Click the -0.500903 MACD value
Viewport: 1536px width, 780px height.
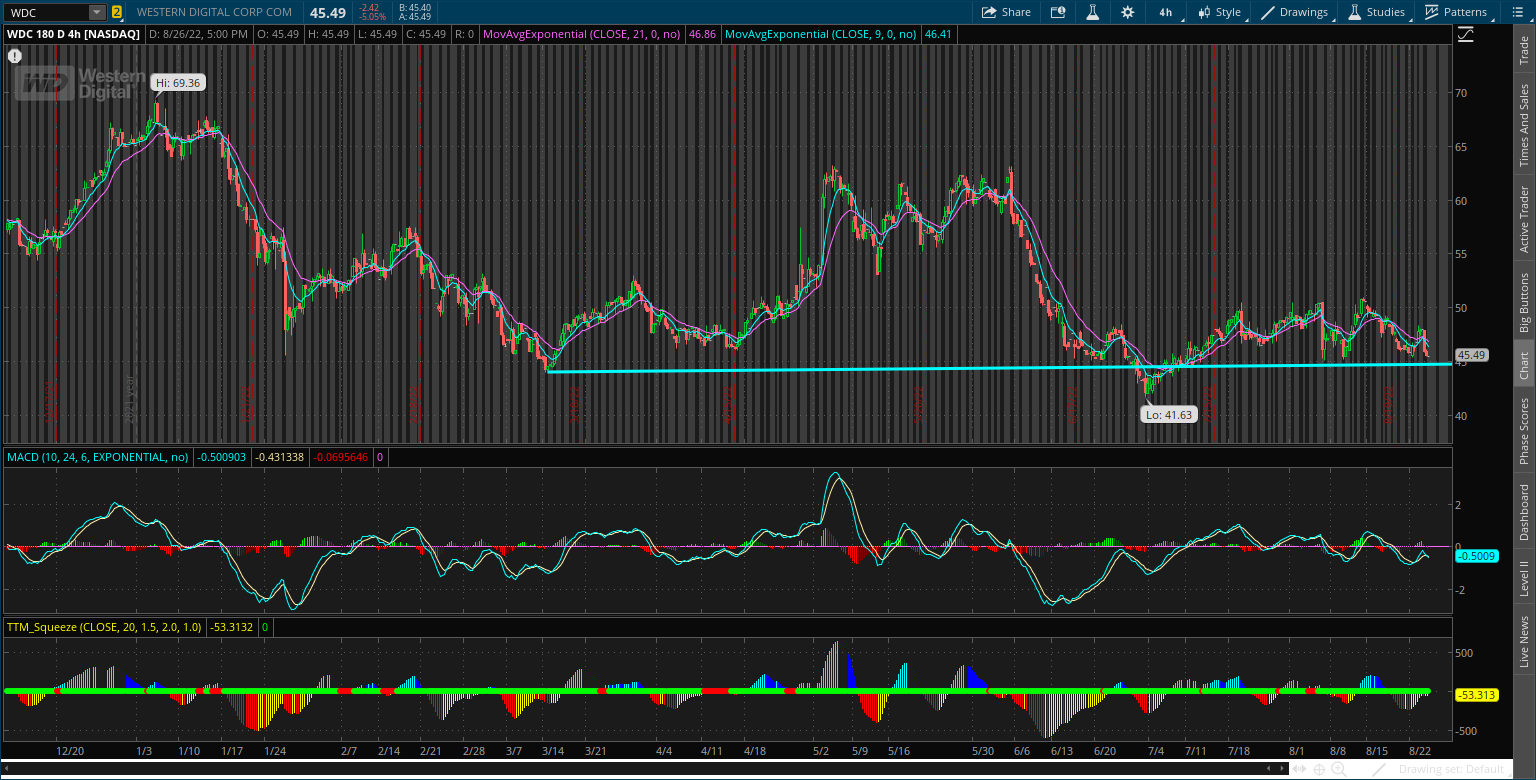point(219,457)
